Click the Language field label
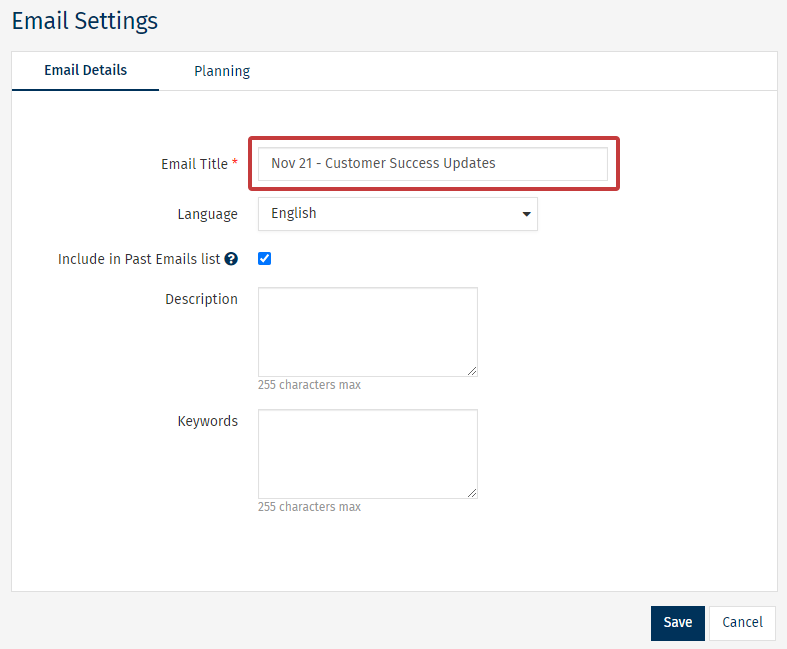 click(x=208, y=214)
